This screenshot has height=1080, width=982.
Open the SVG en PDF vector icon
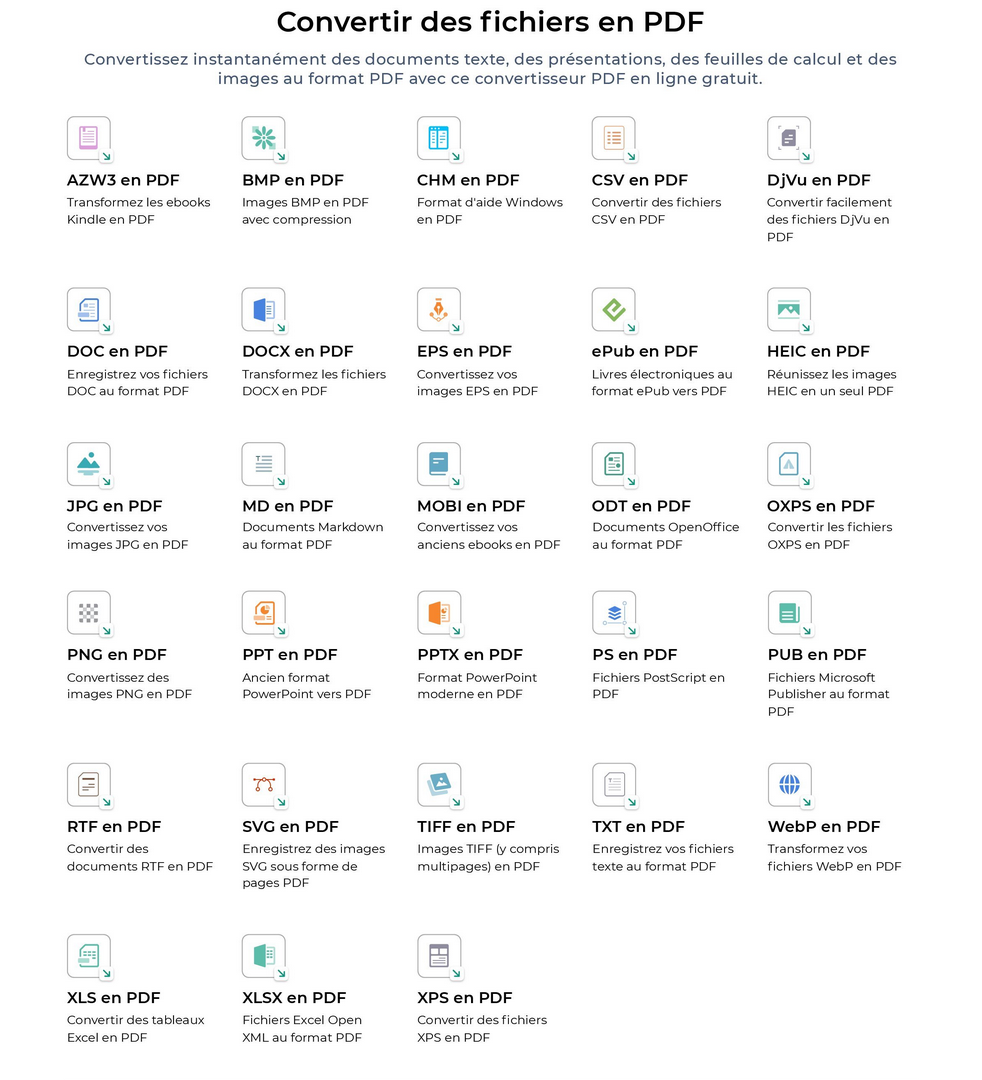click(x=264, y=785)
